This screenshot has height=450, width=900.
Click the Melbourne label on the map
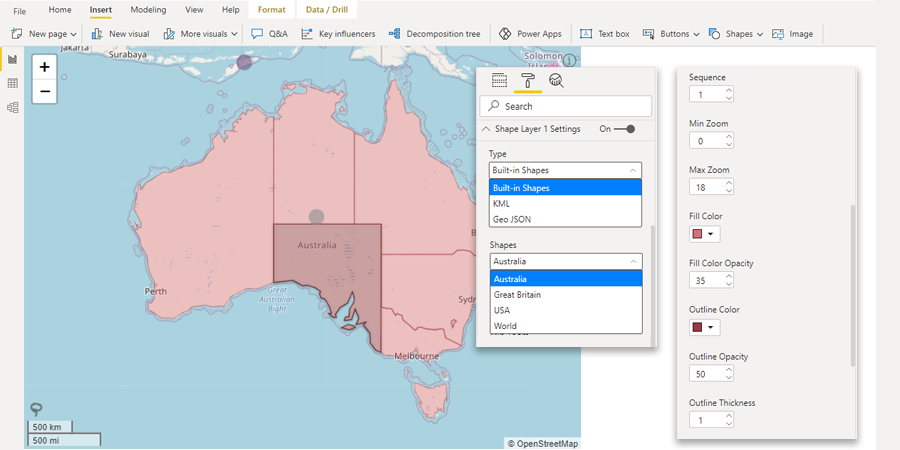417,356
